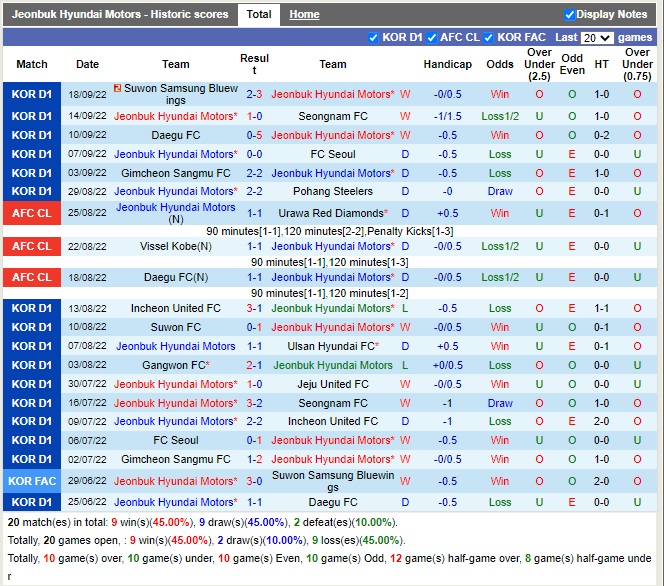Image resolution: width=664 pixels, height=586 pixels.
Task: Select the Total tab
Action: (259, 15)
